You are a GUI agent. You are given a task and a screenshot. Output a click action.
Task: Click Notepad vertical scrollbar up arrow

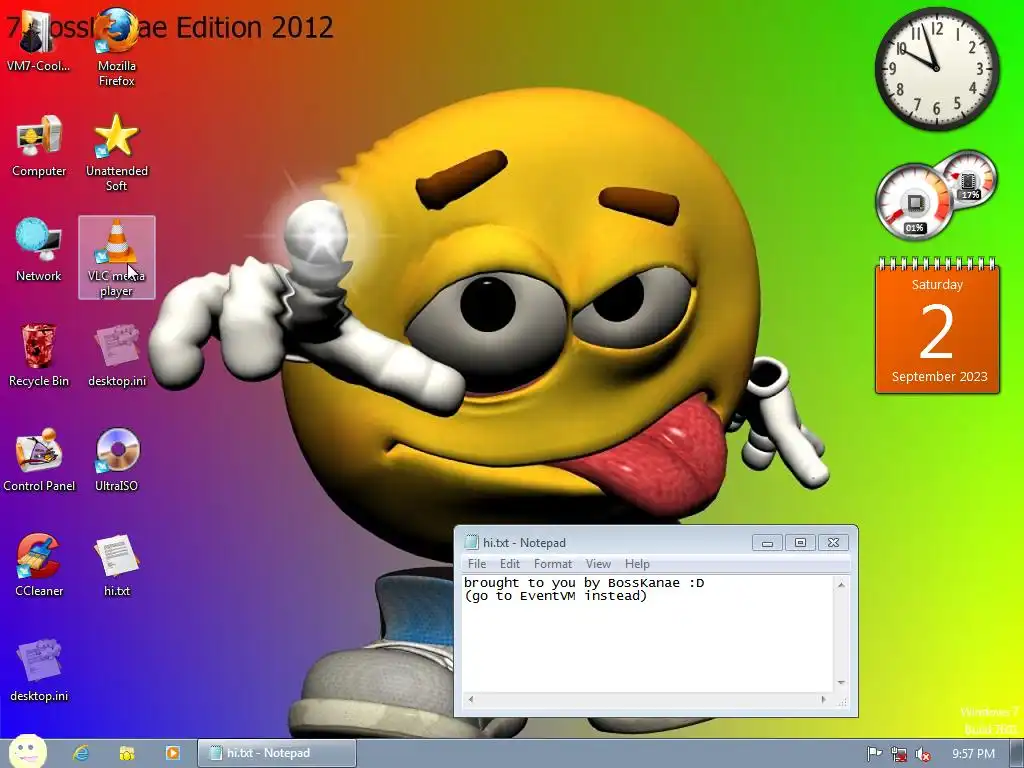(x=841, y=584)
